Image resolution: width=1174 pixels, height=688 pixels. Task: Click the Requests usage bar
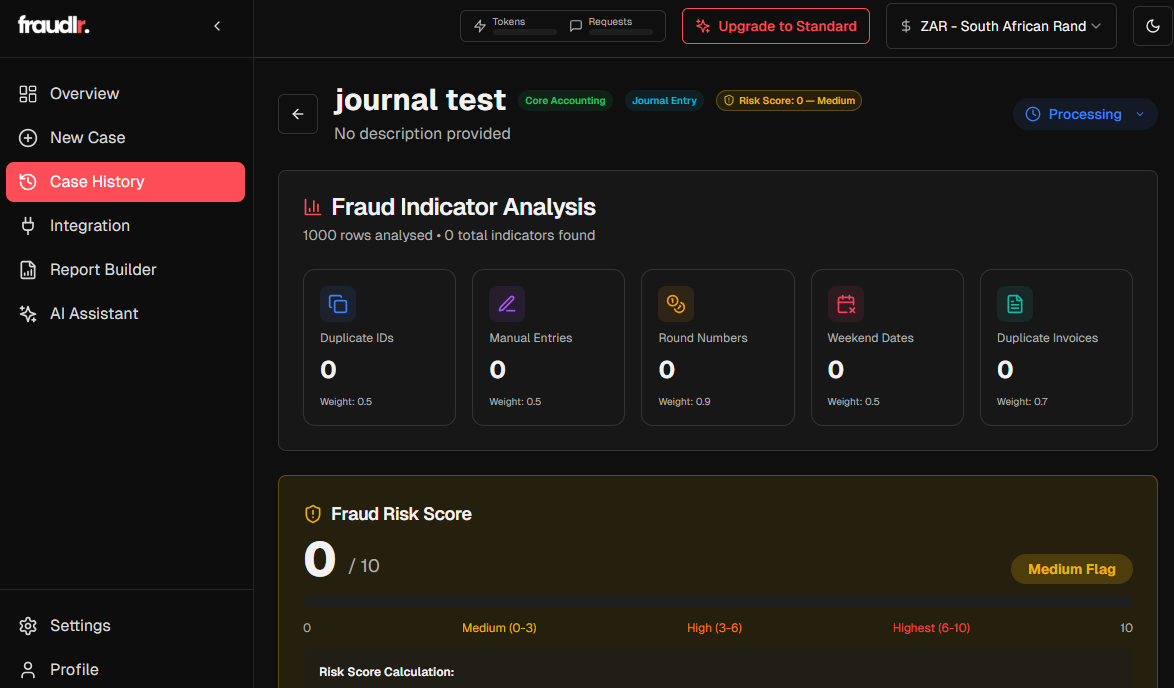click(x=621, y=32)
